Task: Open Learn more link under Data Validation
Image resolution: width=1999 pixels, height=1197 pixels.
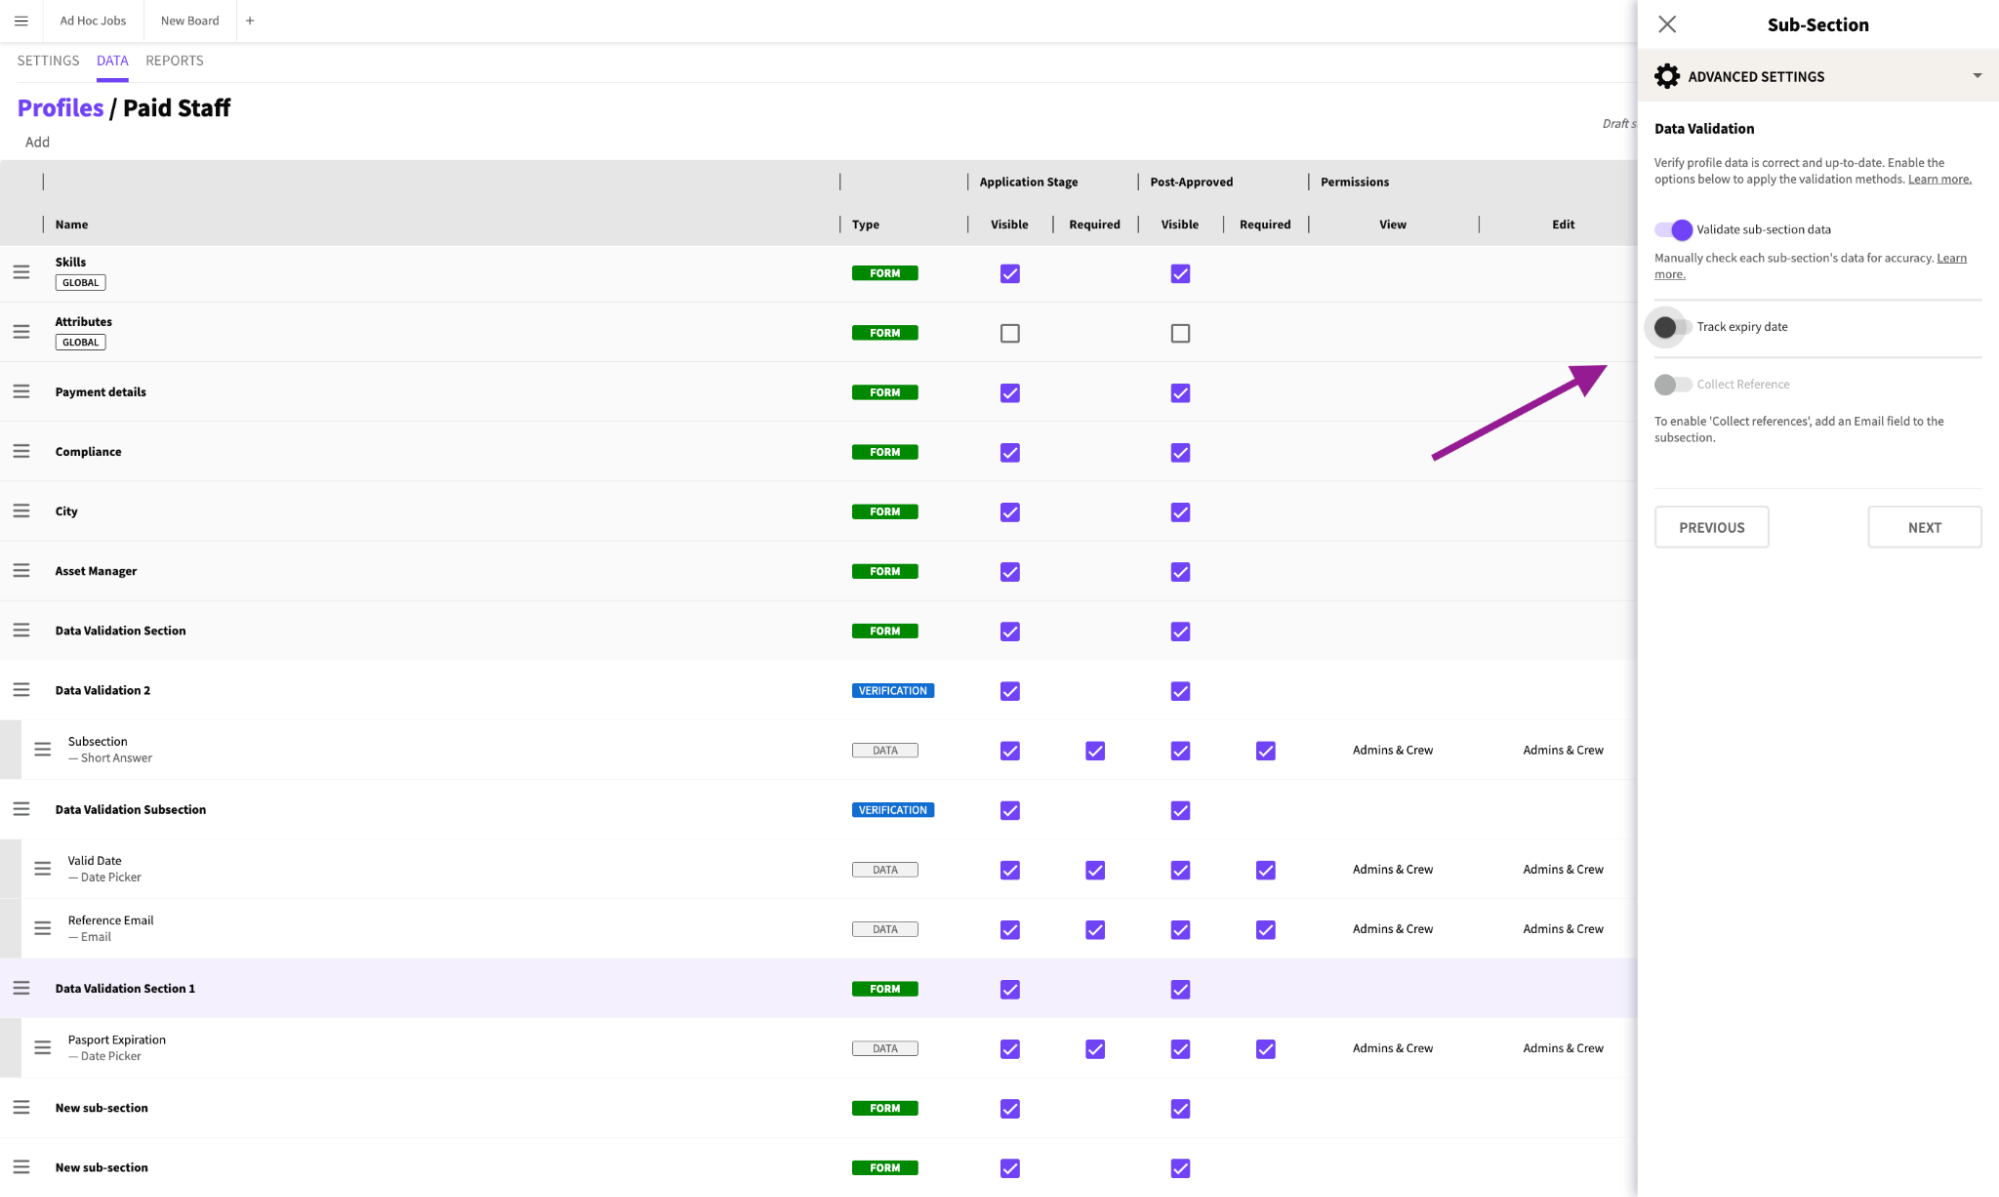Action: point(1939,180)
